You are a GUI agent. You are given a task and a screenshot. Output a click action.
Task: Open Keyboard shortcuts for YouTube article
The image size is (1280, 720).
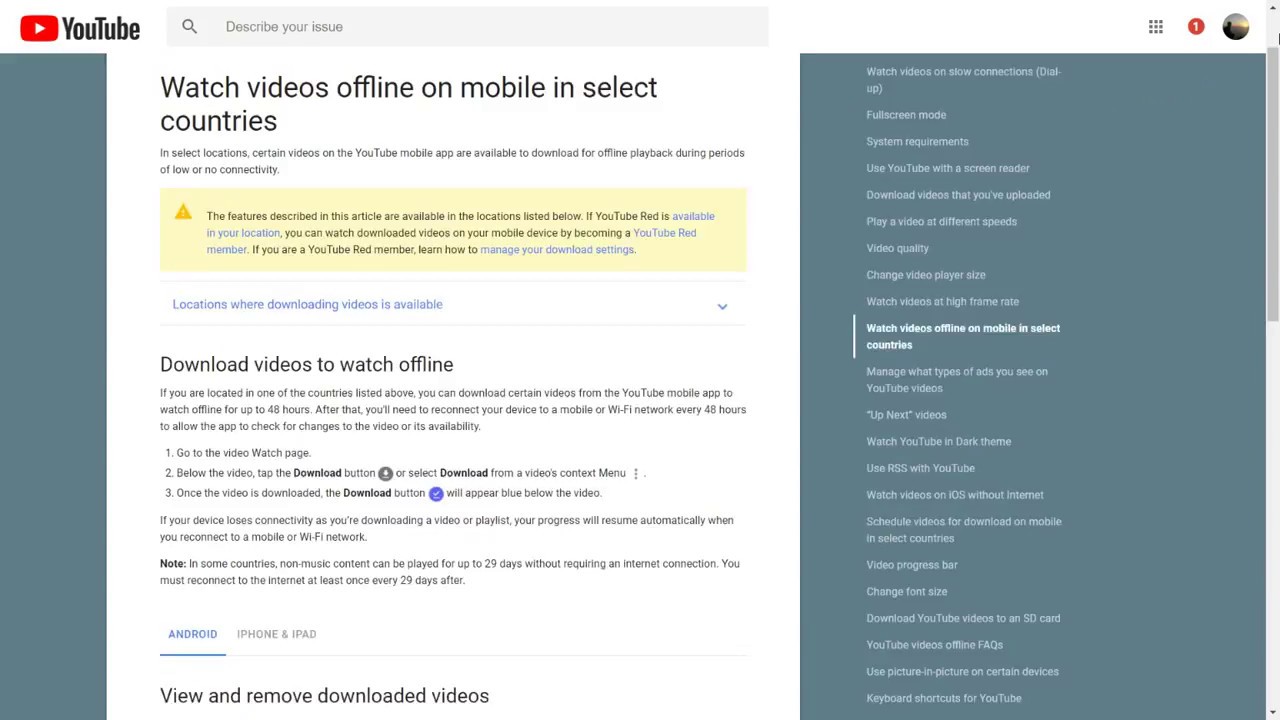click(x=943, y=699)
